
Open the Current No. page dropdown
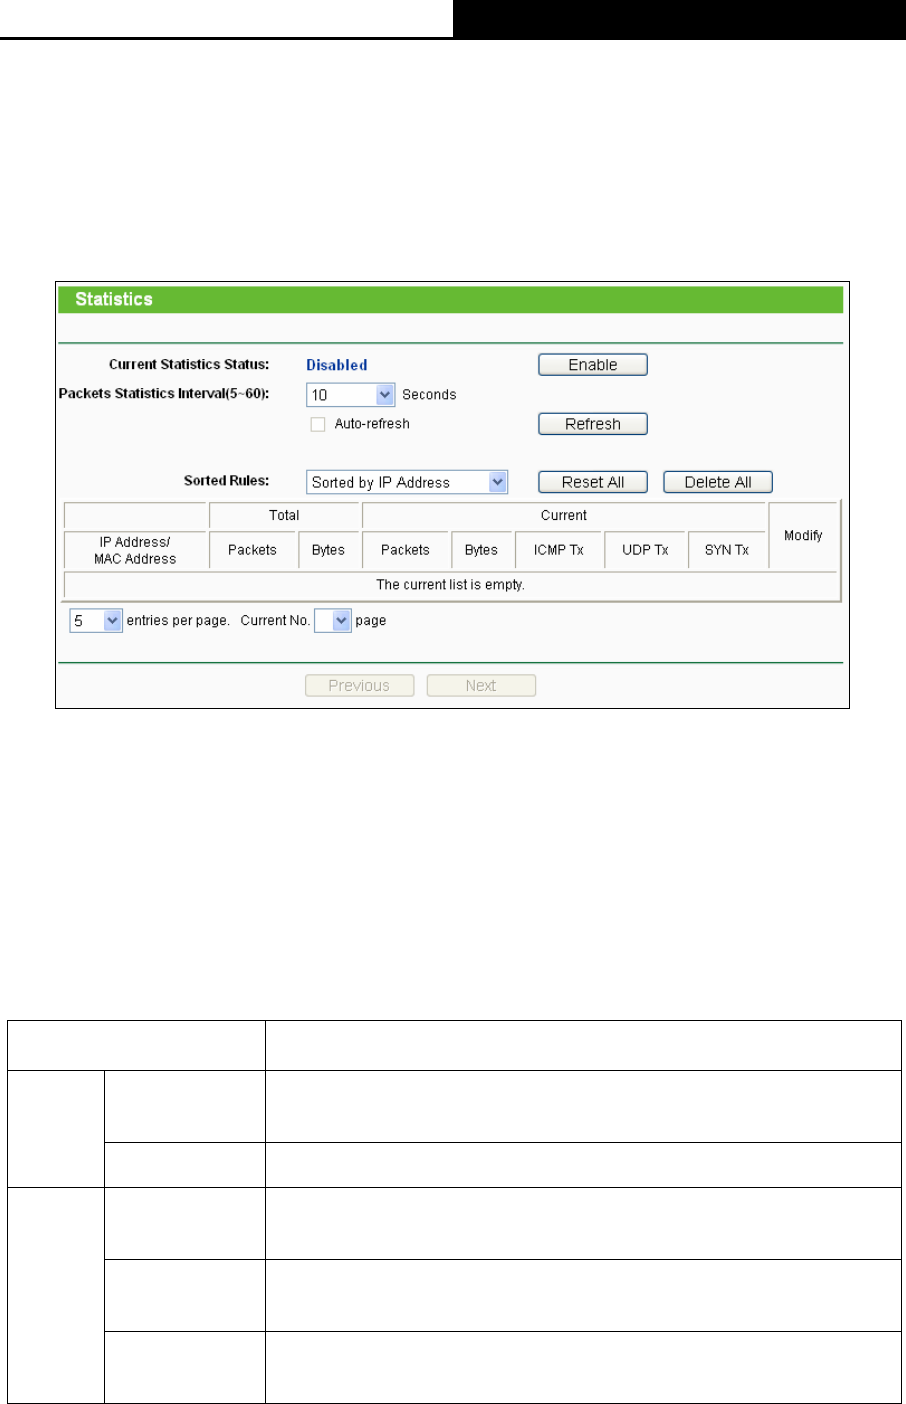(333, 621)
